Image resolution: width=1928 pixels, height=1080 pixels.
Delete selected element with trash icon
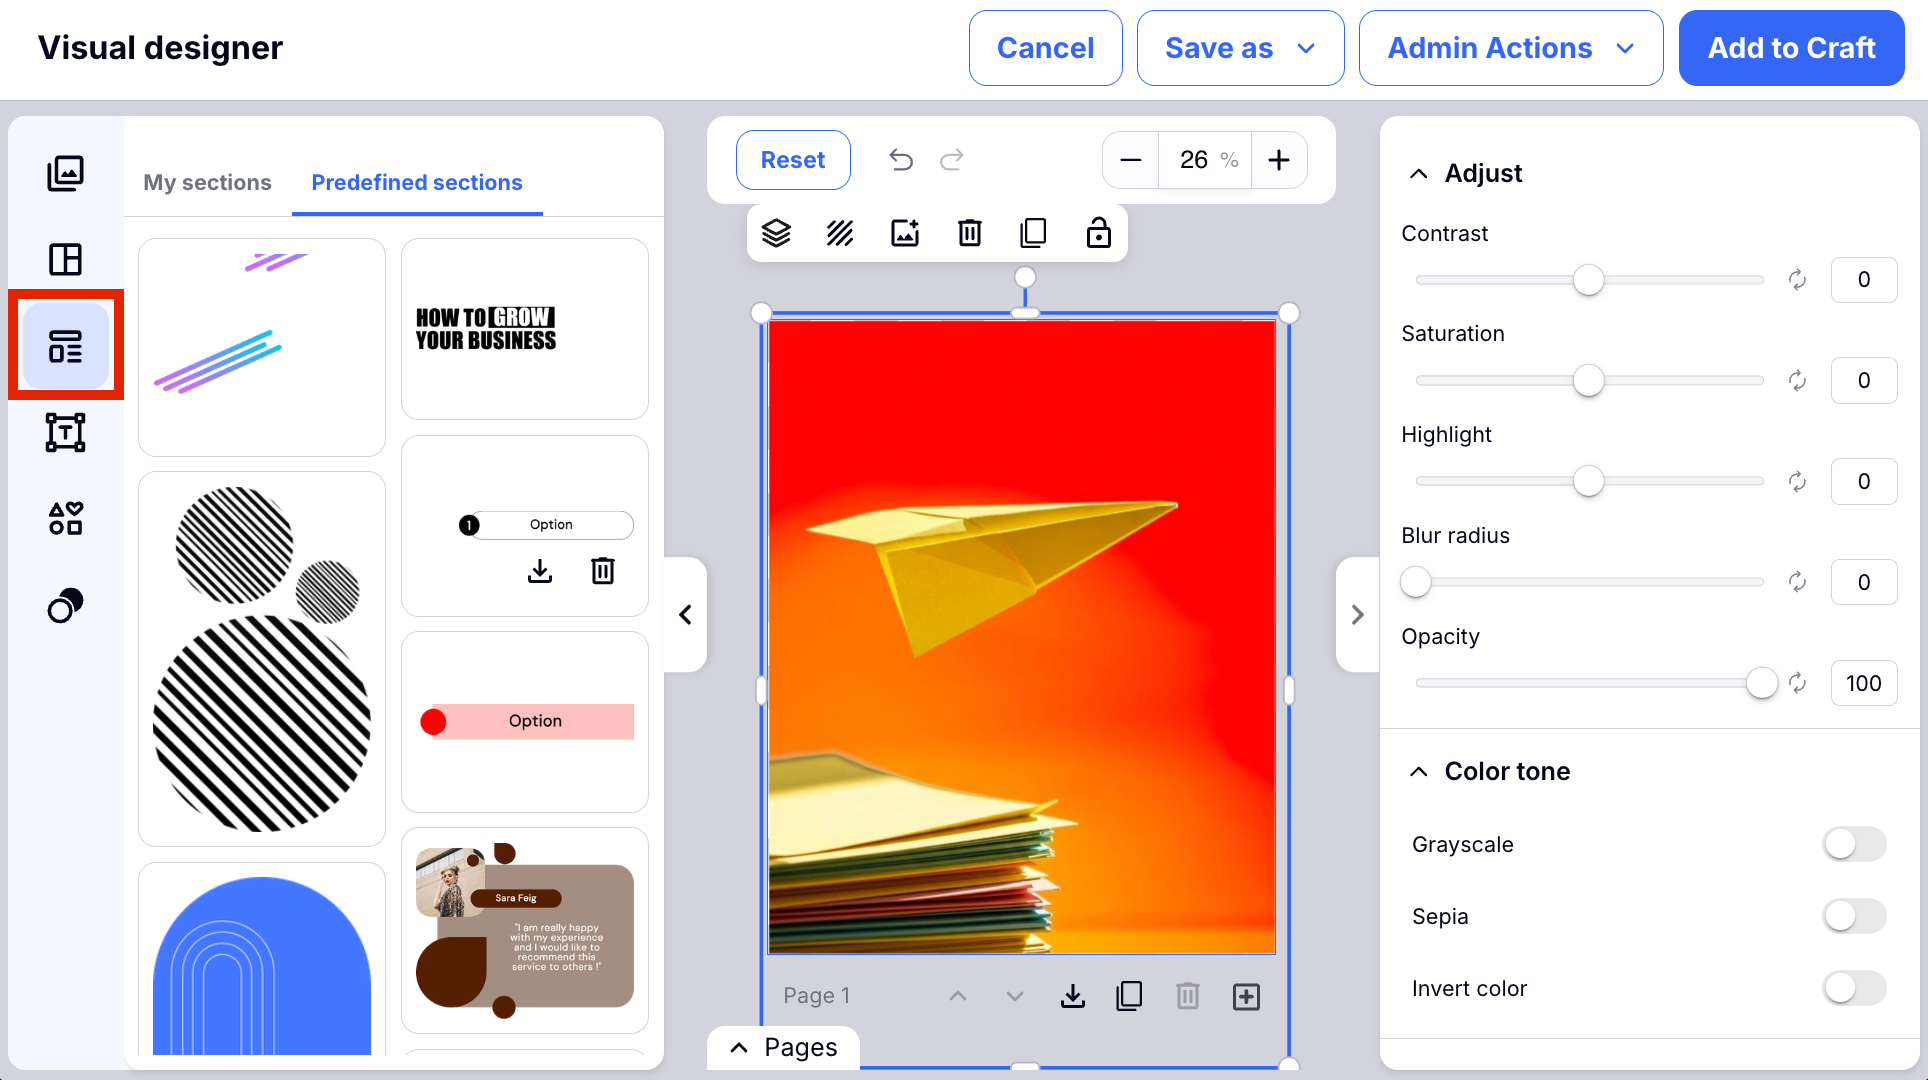point(969,233)
